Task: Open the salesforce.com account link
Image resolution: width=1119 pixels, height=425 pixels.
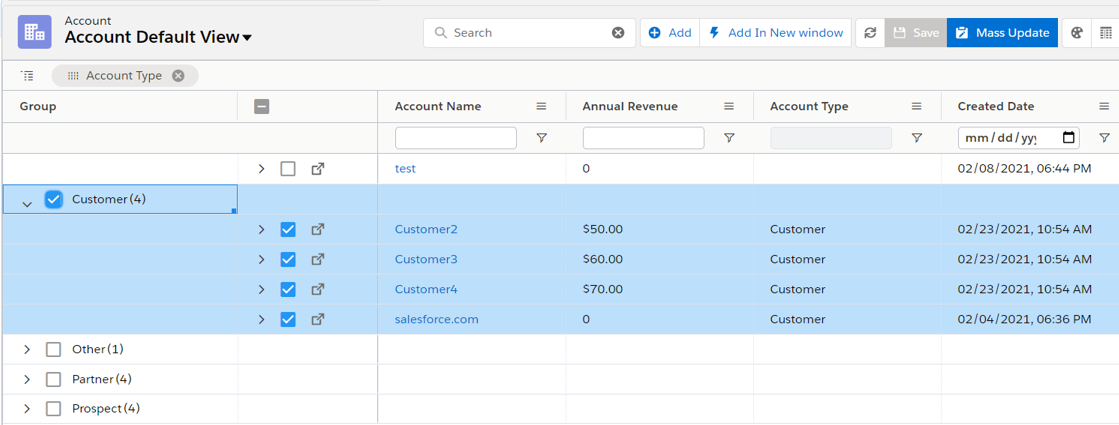Action: (x=436, y=319)
